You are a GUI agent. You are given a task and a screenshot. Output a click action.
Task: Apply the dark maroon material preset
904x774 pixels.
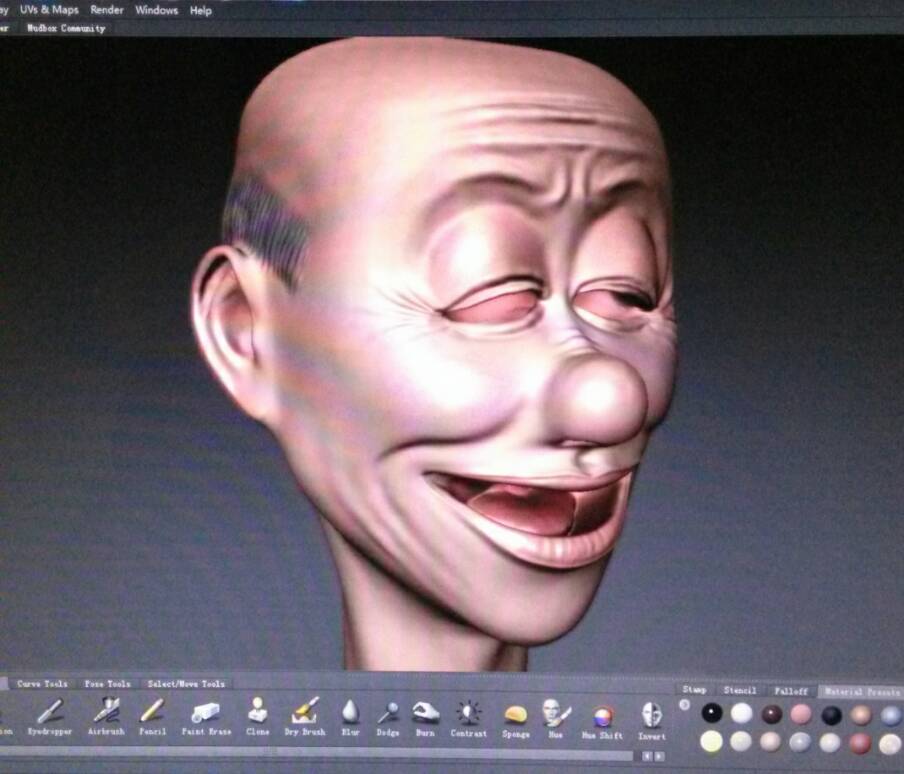tap(771, 714)
